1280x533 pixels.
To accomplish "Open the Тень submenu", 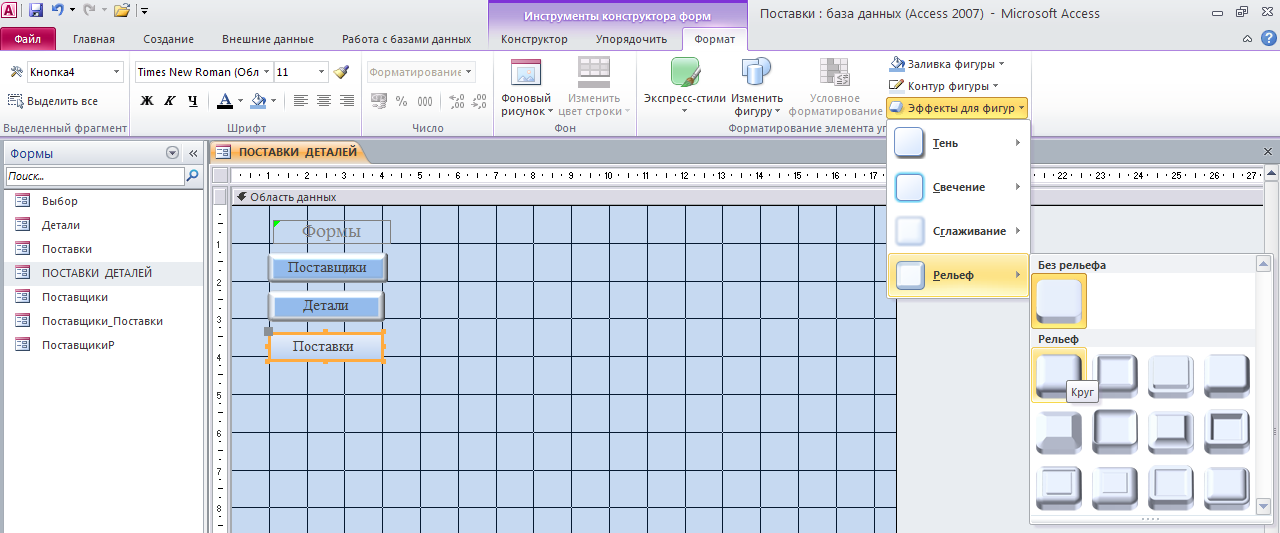I will tap(958, 143).
